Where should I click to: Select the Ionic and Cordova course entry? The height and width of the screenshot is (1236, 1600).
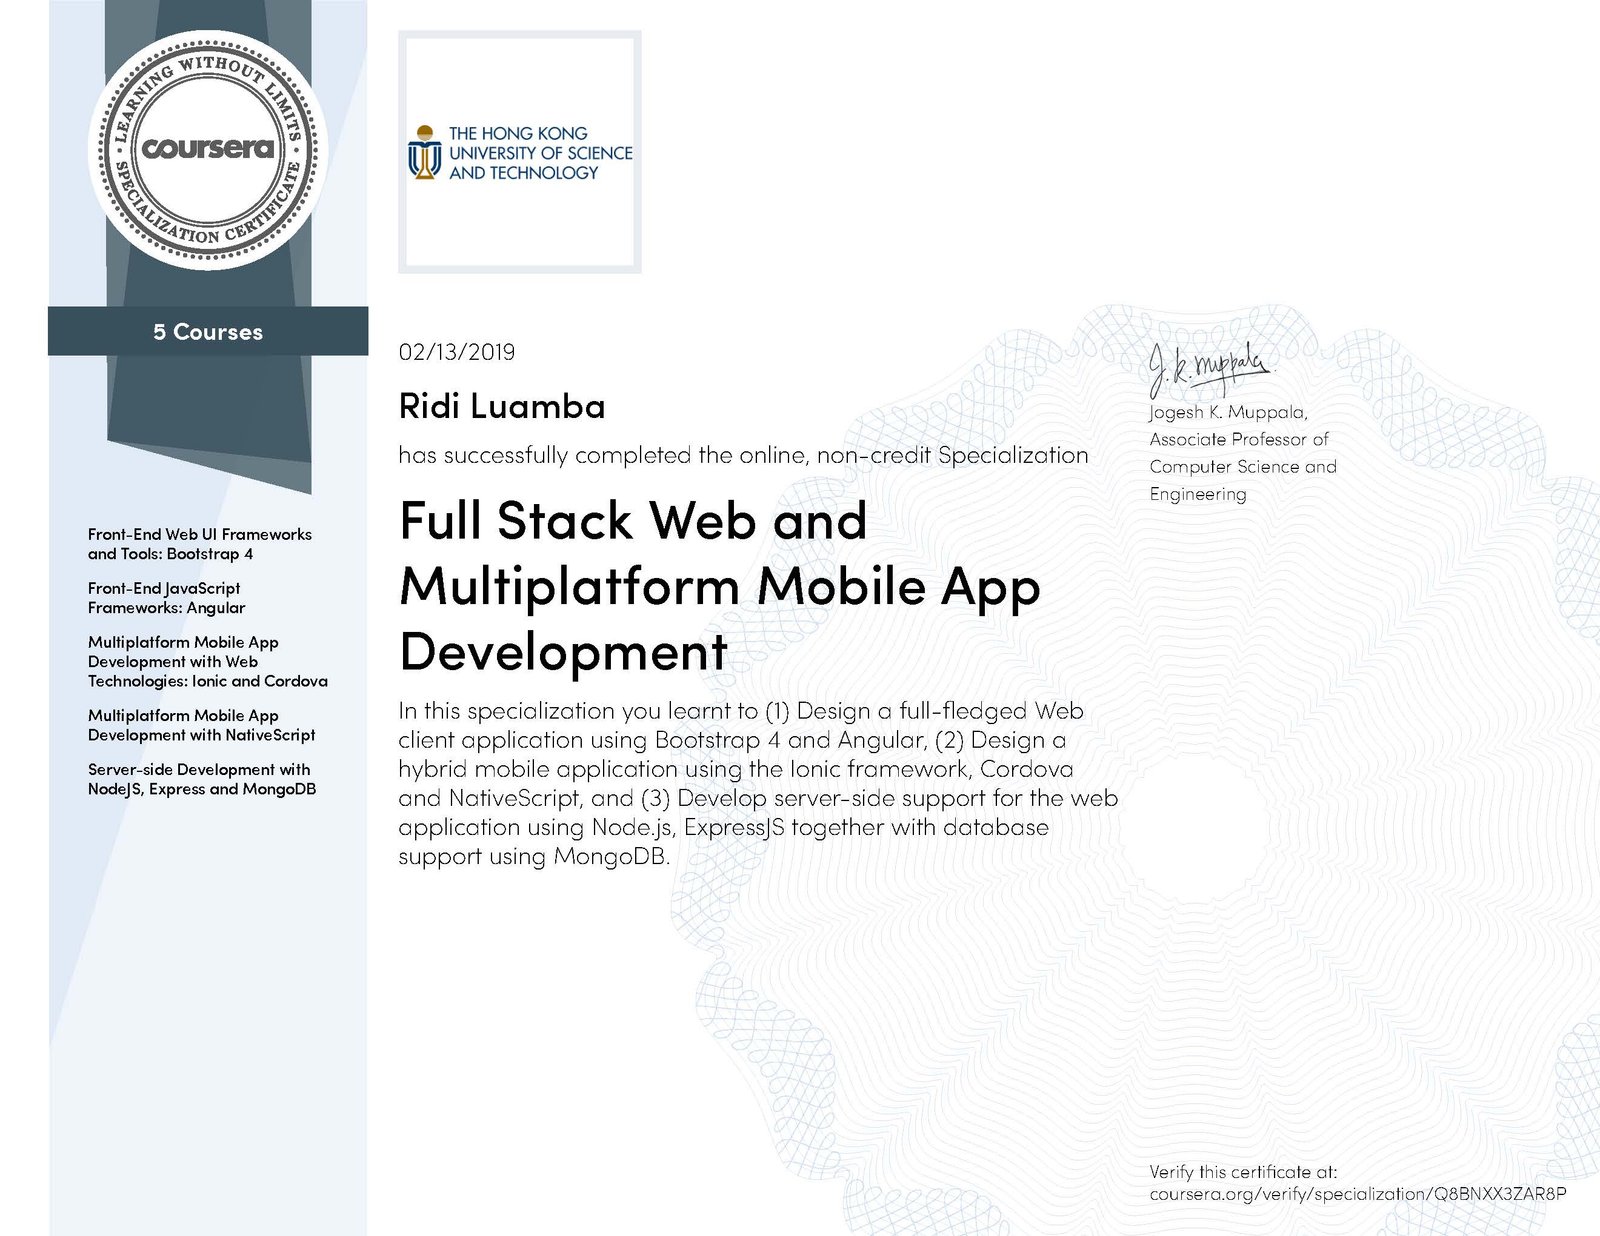point(208,662)
